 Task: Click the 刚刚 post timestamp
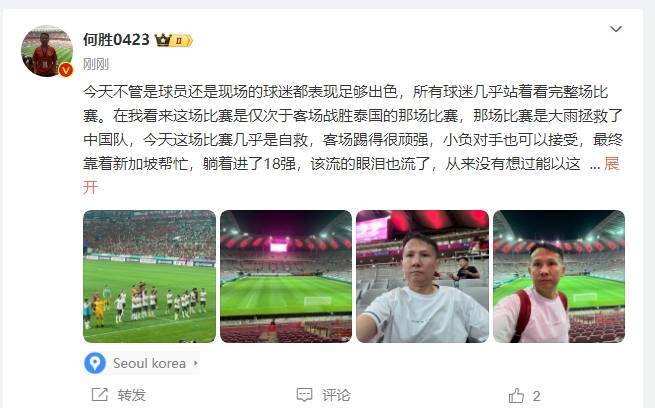[96, 64]
